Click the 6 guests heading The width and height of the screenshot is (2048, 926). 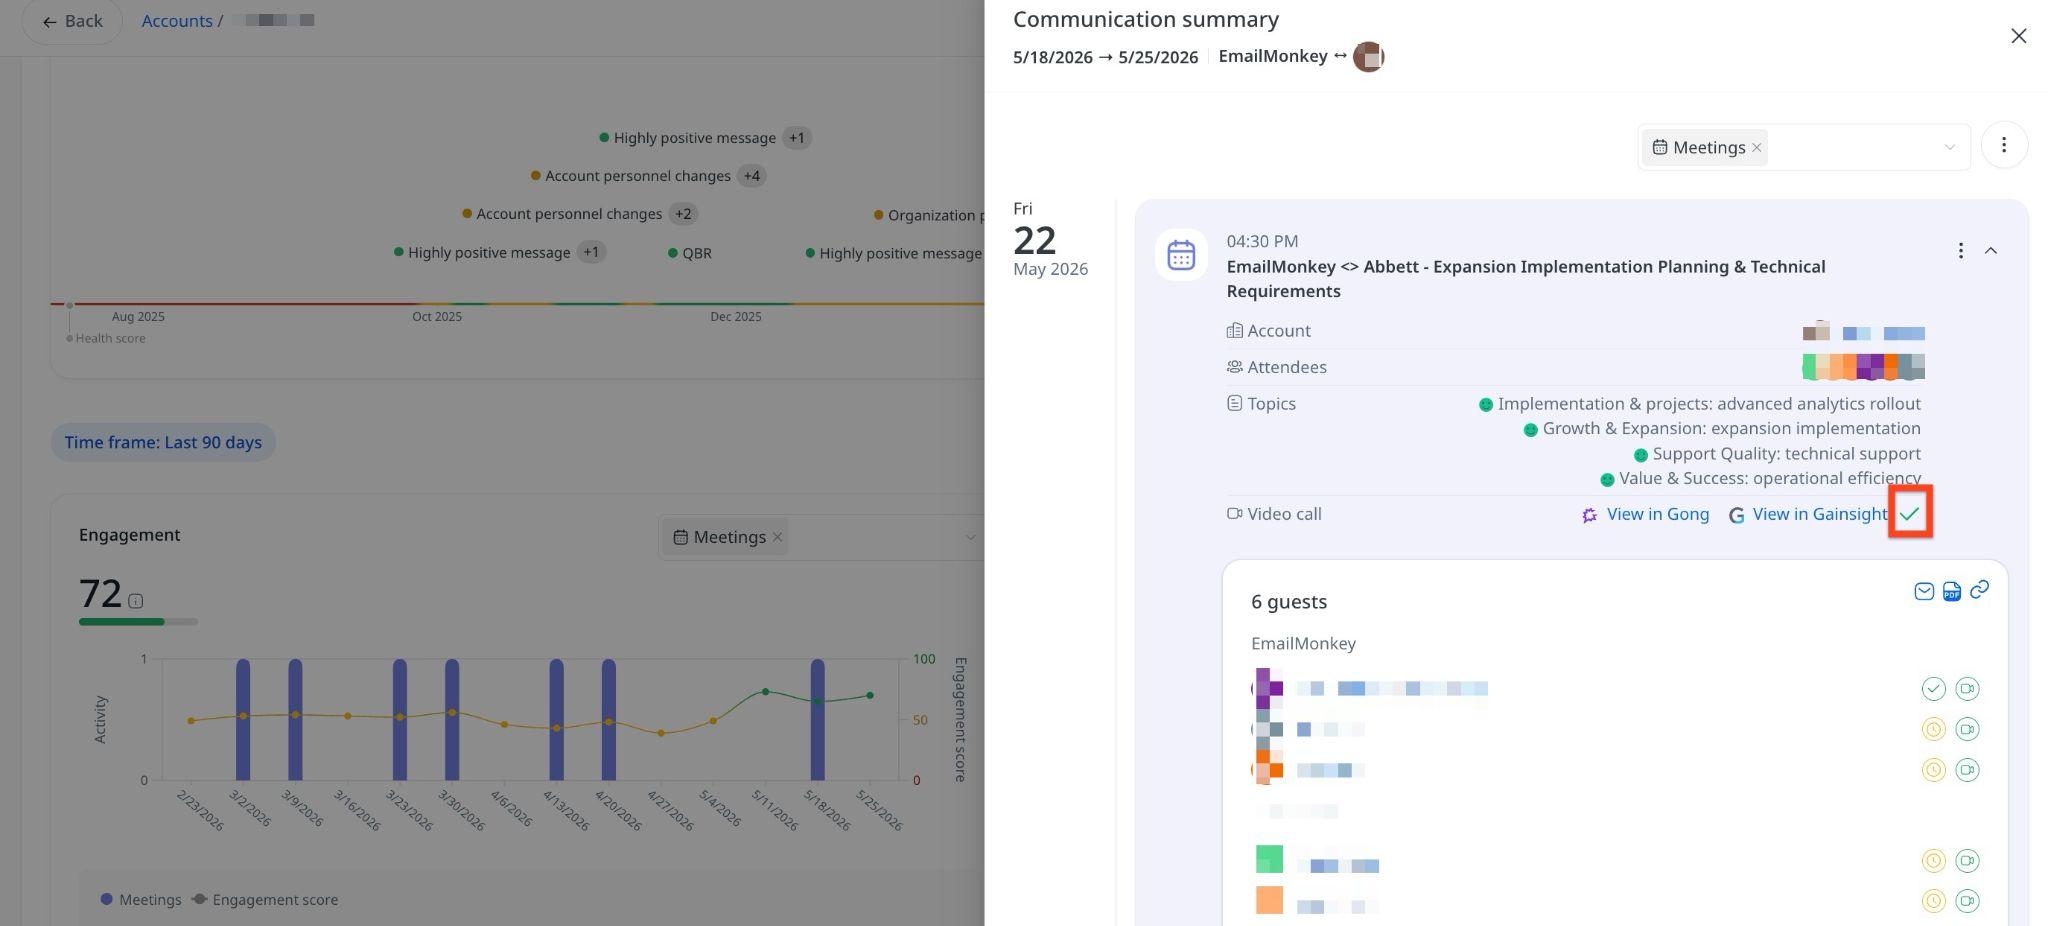click(x=1289, y=602)
